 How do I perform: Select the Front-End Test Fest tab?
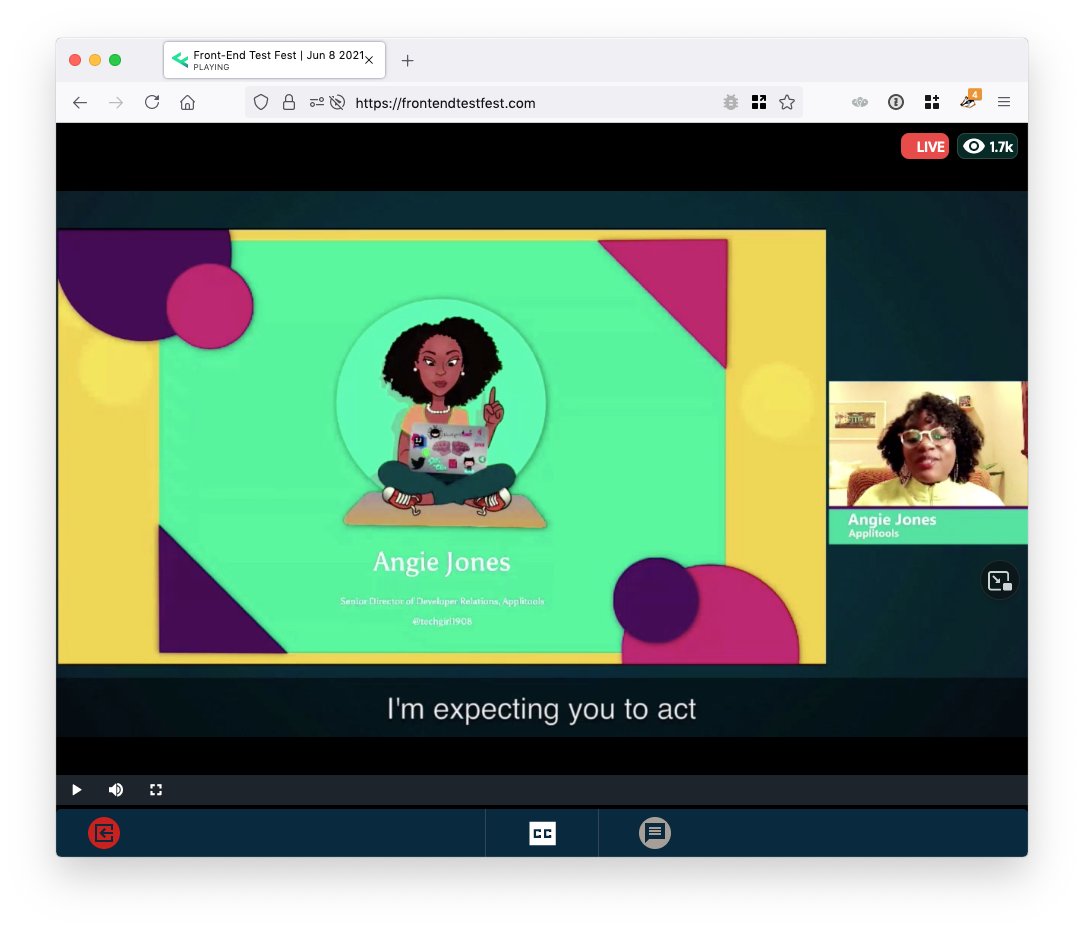[x=274, y=60]
